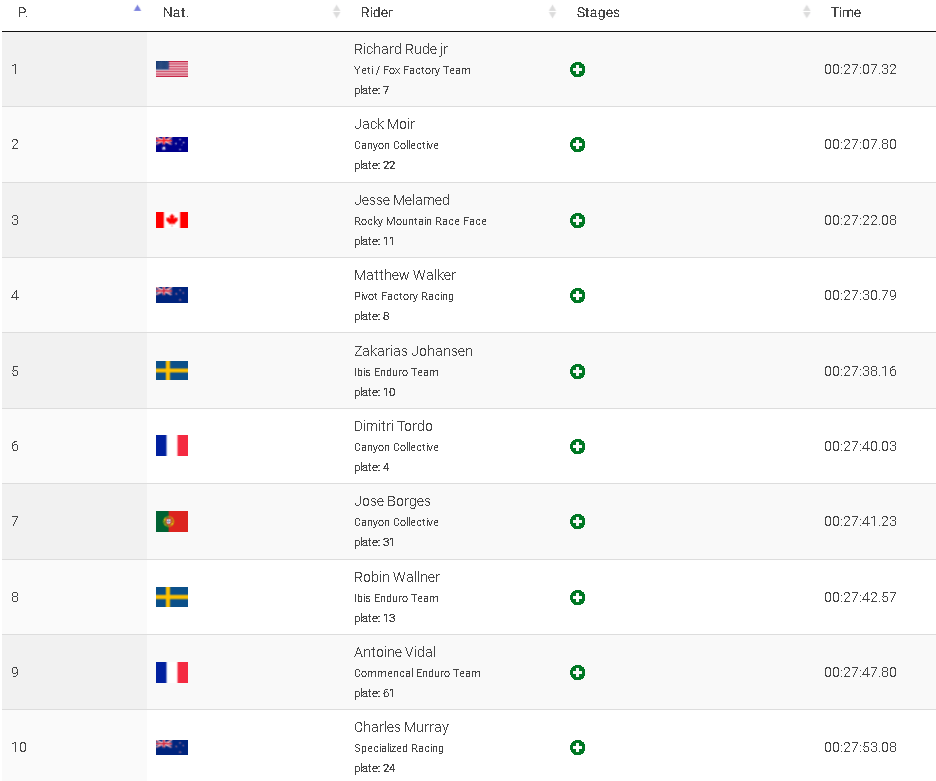This screenshot has width=936, height=781.
Task: Click the Stages column sort arrows
Action: (806, 13)
